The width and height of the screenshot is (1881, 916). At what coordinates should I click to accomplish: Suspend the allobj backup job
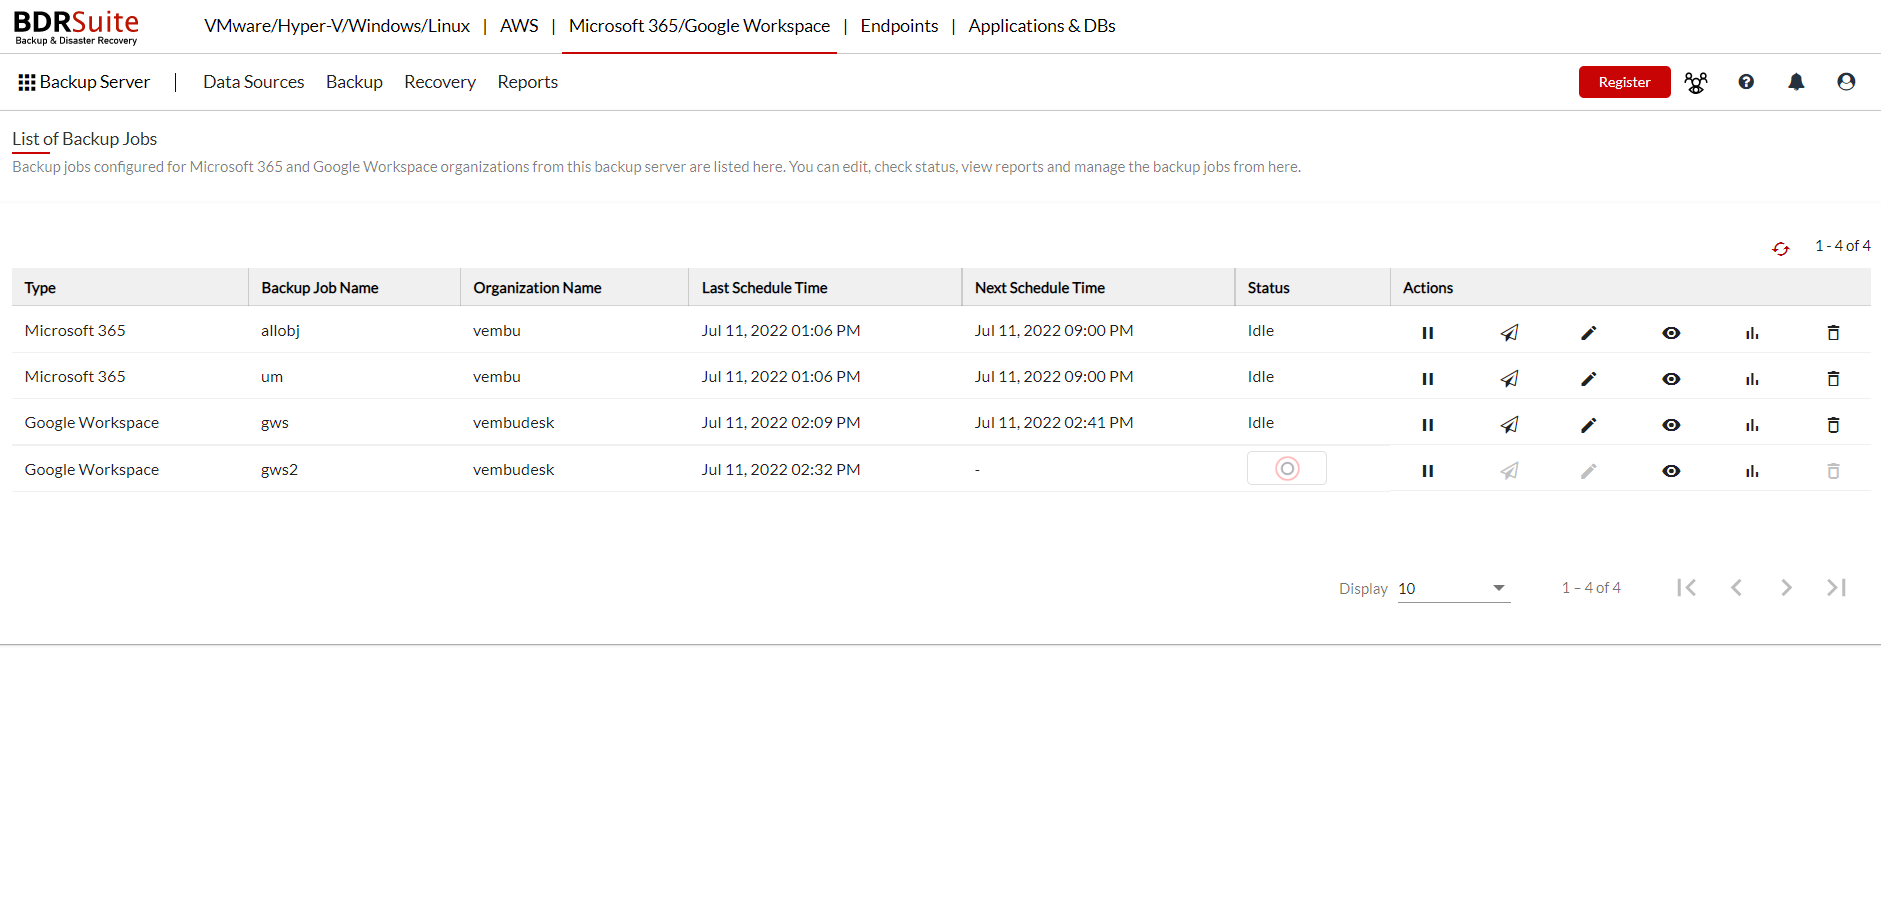pos(1427,333)
